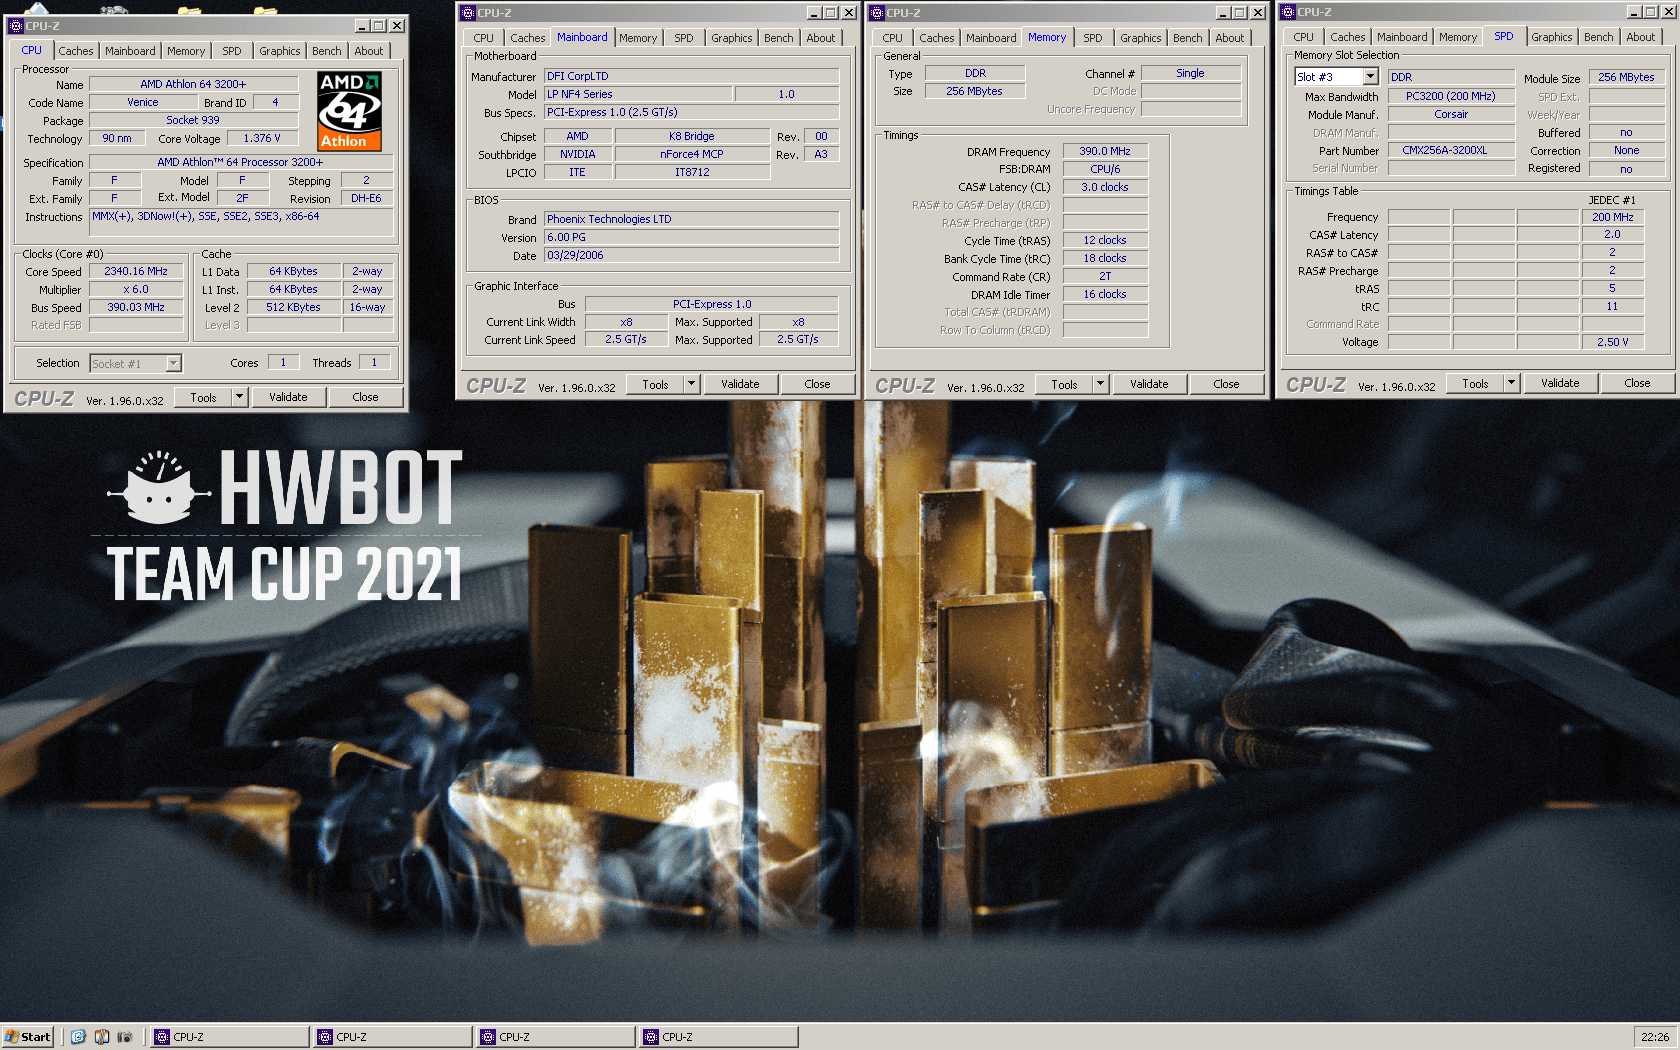
Task: Click the FSB:DRAM value CPU/6
Action: [1105, 169]
